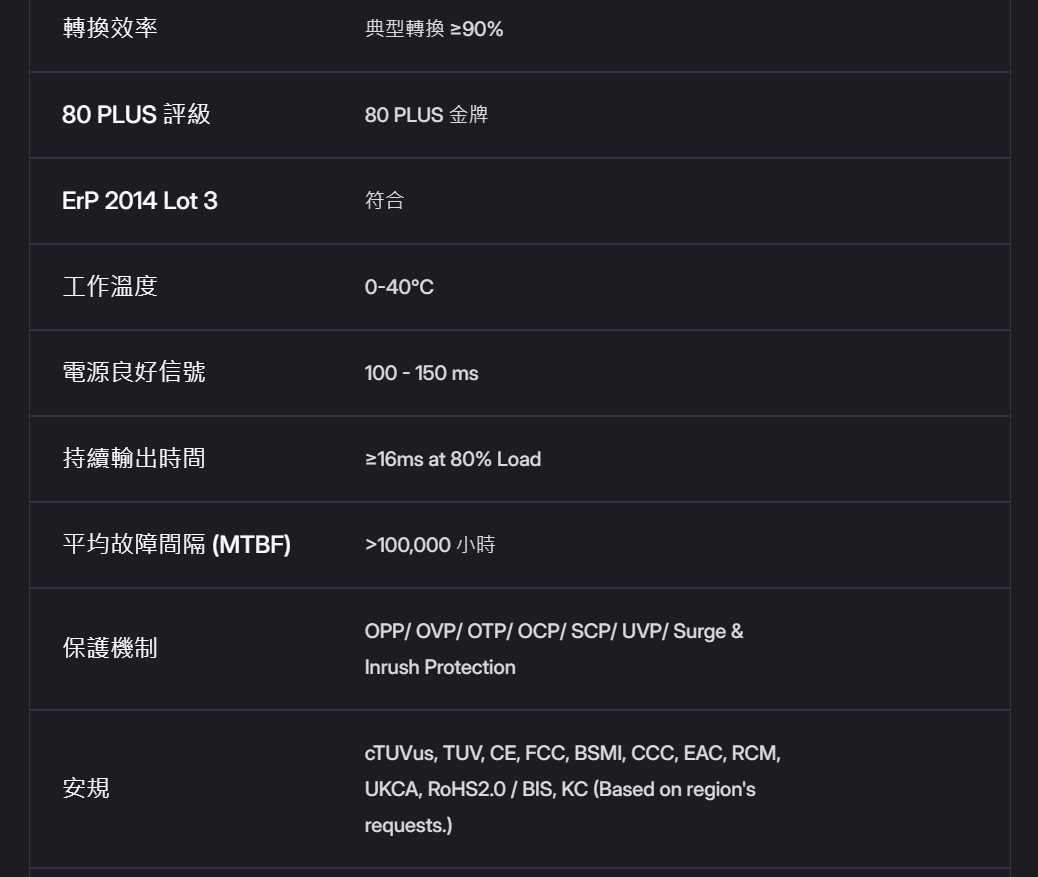This screenshot has height=877, width=1038.
Task: Click the cTUVus, TUV, CE certifications line
Action: pyautogui.click(x=572, y=753)
